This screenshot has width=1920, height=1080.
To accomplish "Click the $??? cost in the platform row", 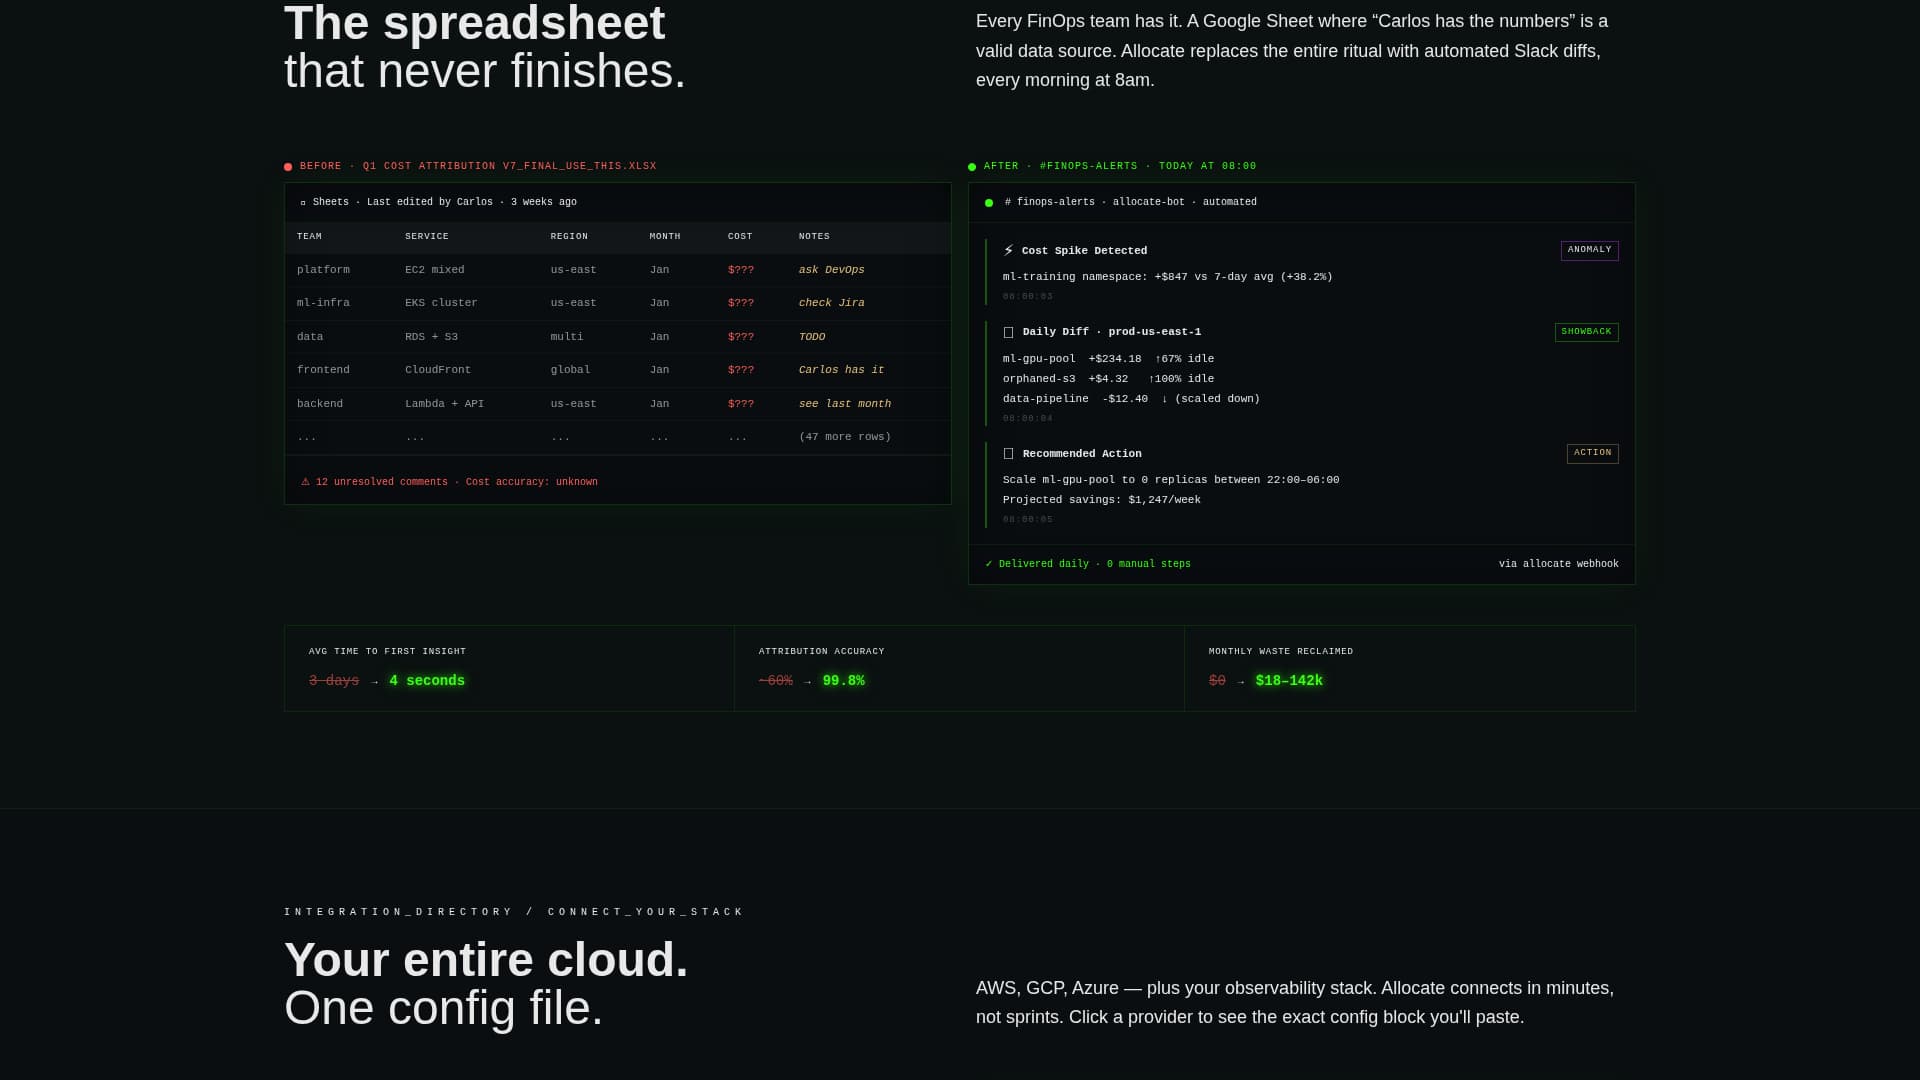I will tap(741, 270).
